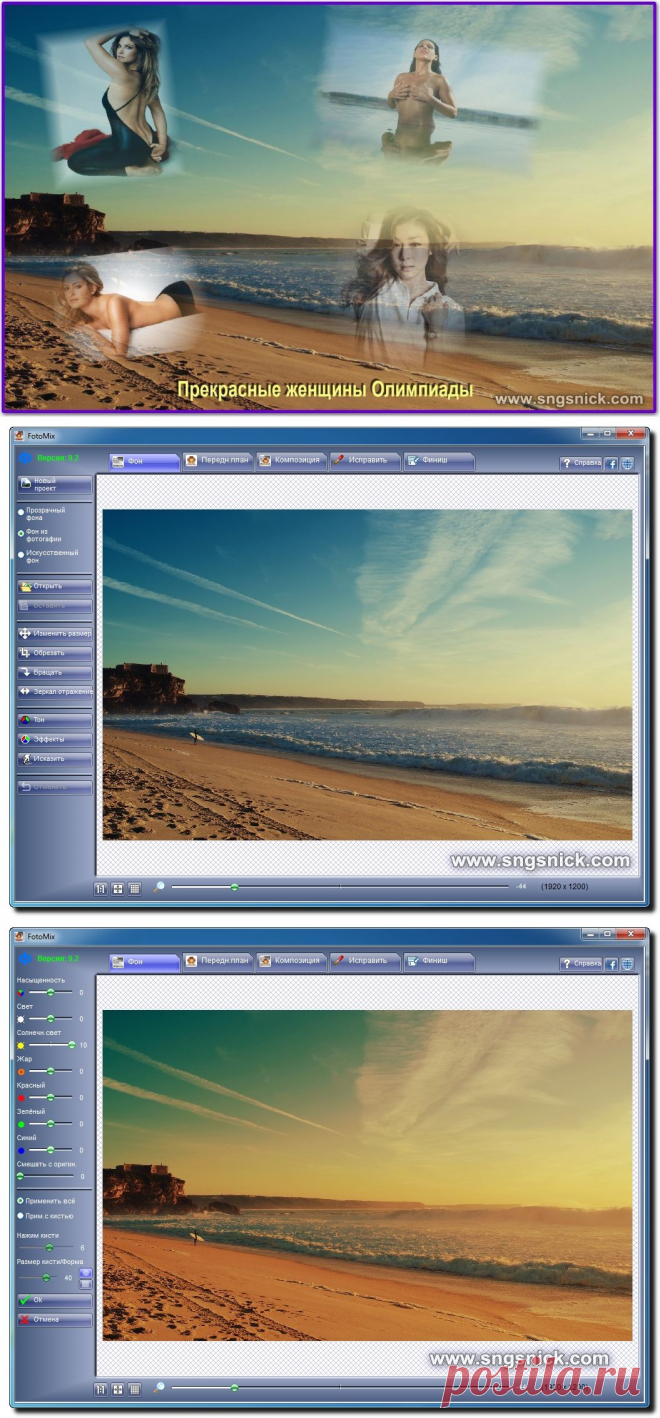660x1418 pixels.
Task: Choose the Вращать rotate tool
Action: tap(55, 672)
